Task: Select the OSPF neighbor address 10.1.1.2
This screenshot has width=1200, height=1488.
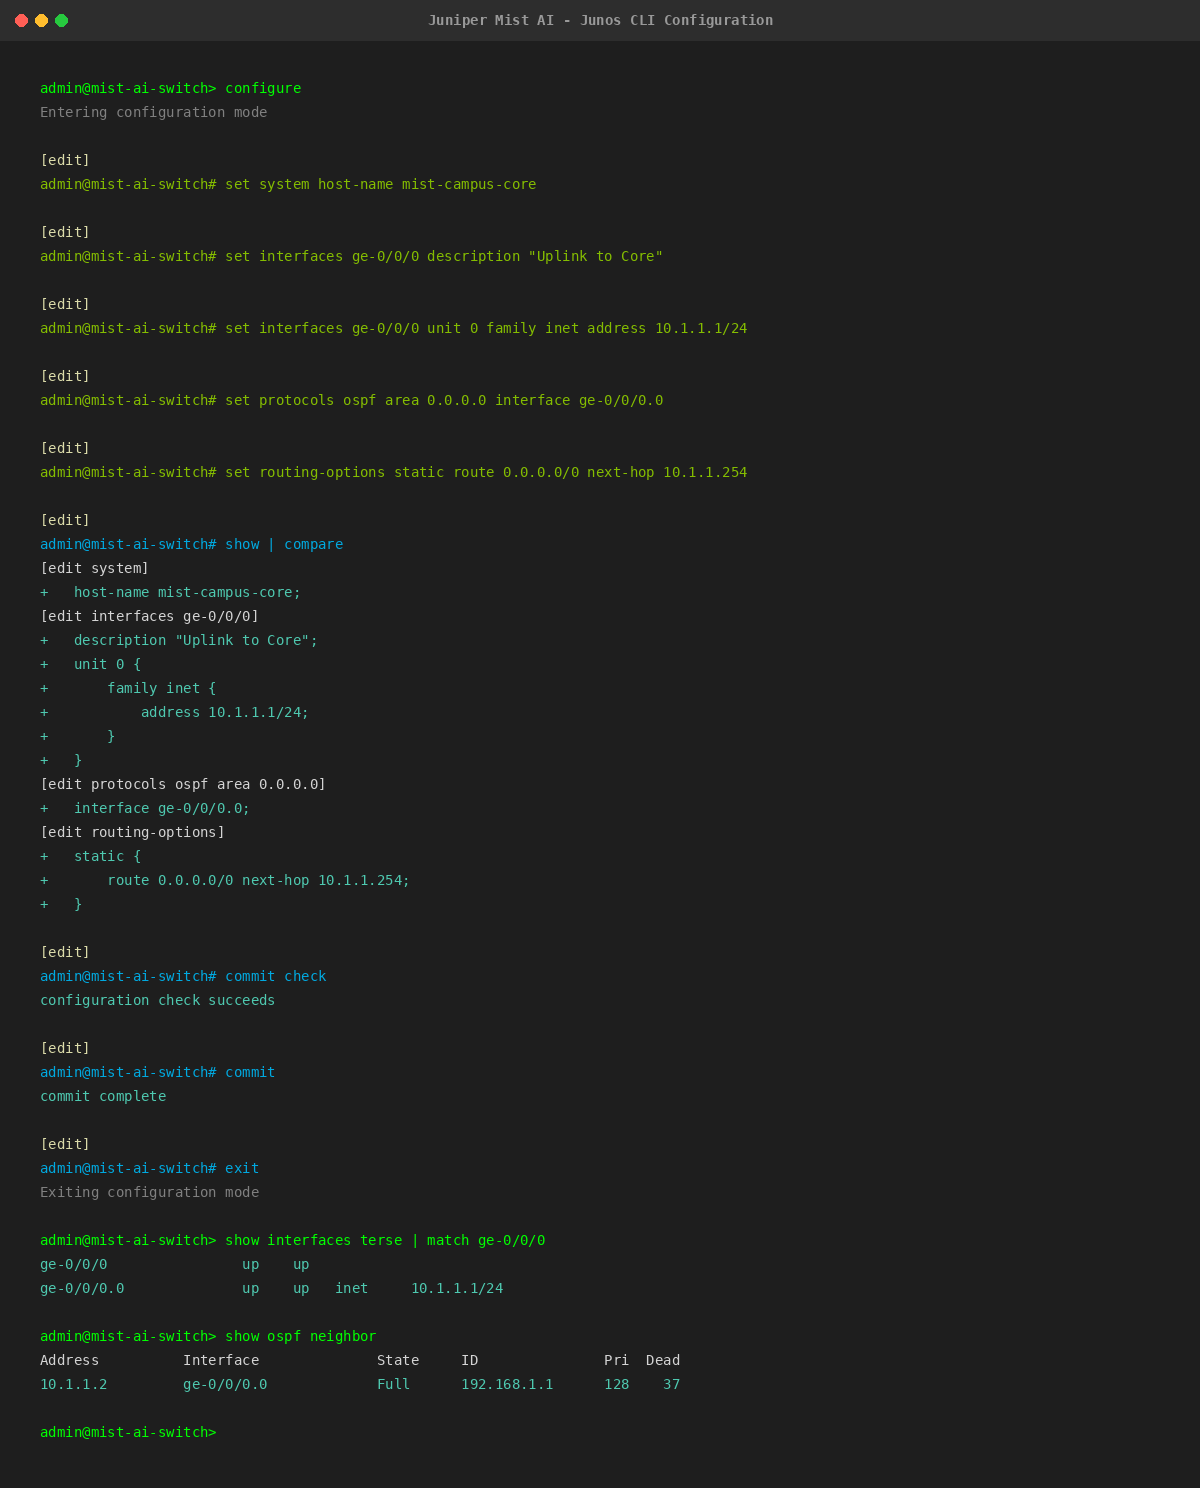Action: click(x=73, y=1384)
